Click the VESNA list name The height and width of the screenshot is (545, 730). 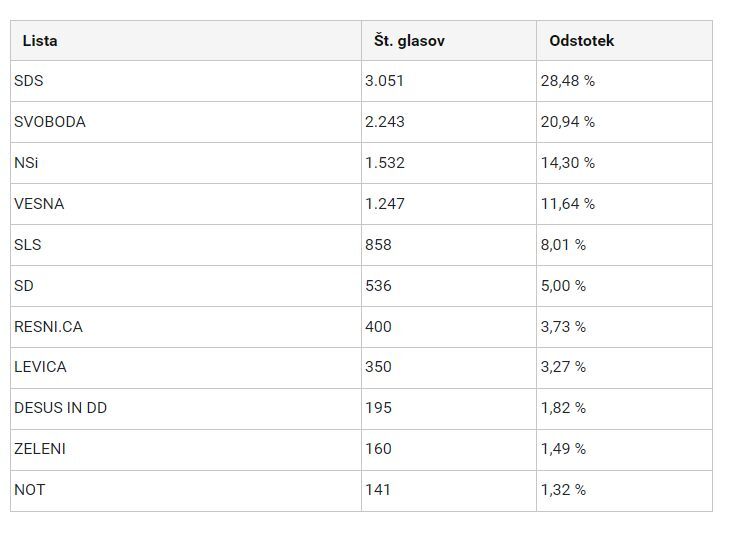click(39, 204)
